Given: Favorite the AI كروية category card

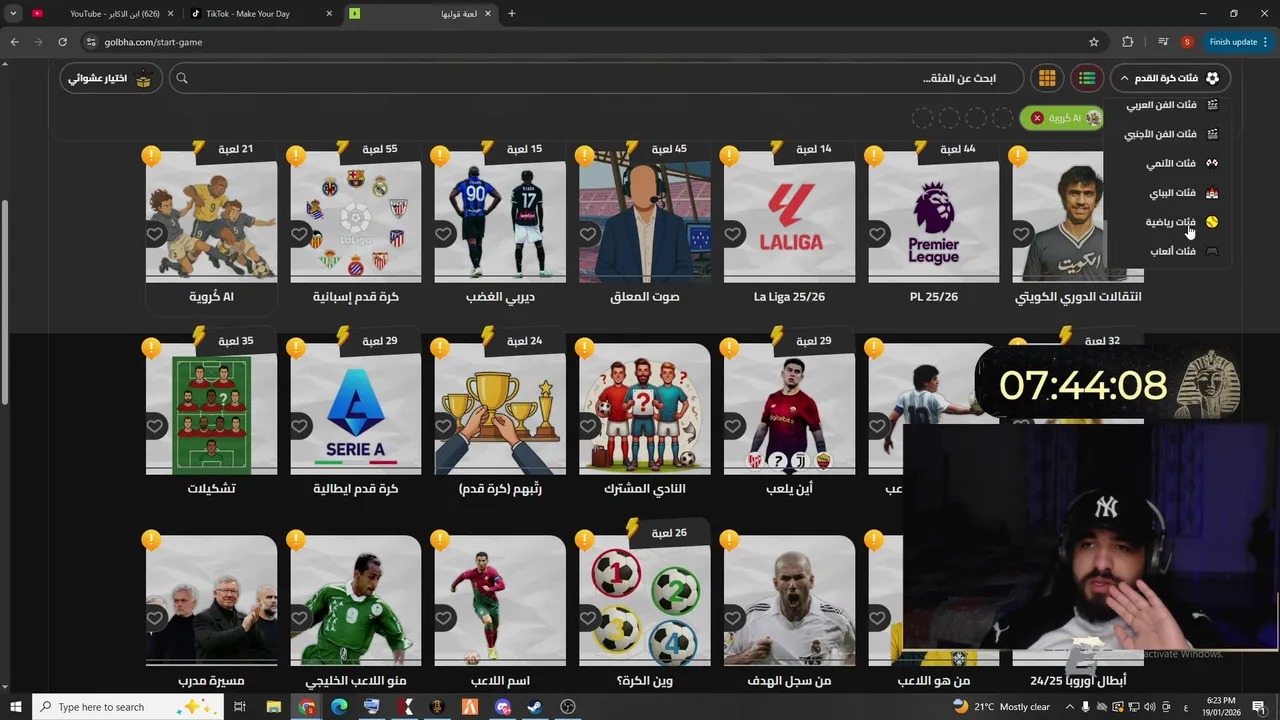Looking at the screenshot, I should tap(154, 234).
